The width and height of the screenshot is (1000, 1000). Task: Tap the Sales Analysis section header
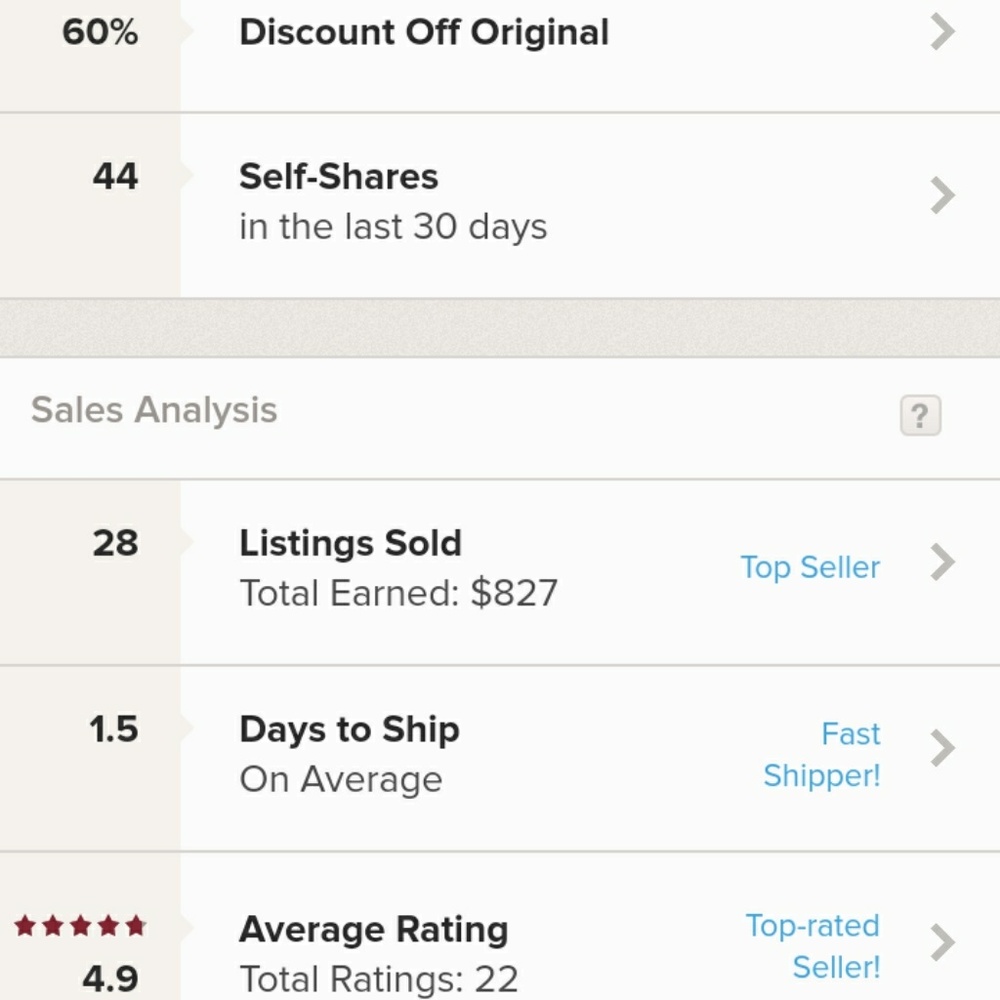pyautogui.click(x=154, y=409)
